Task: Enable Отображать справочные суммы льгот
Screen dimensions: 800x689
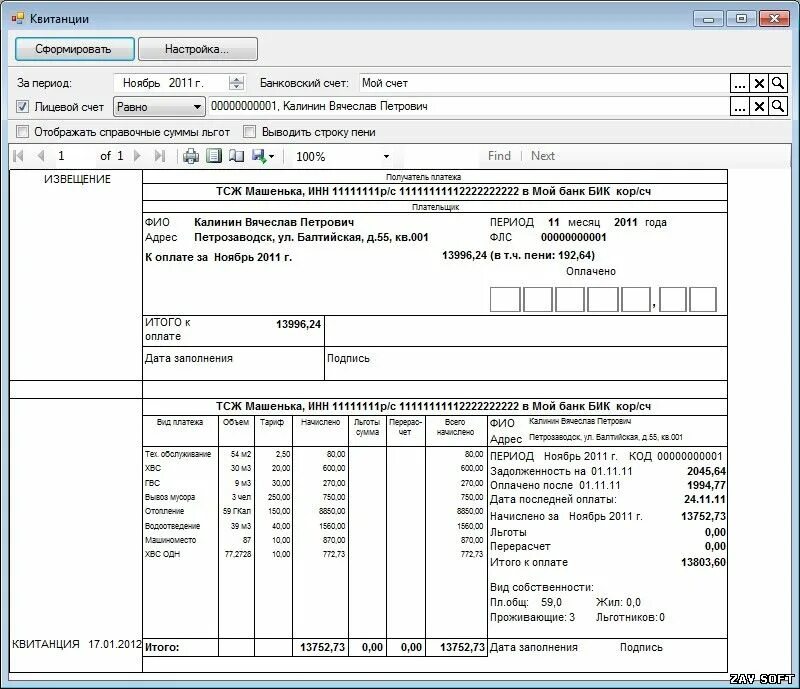Action: click(x=22, y=132)
